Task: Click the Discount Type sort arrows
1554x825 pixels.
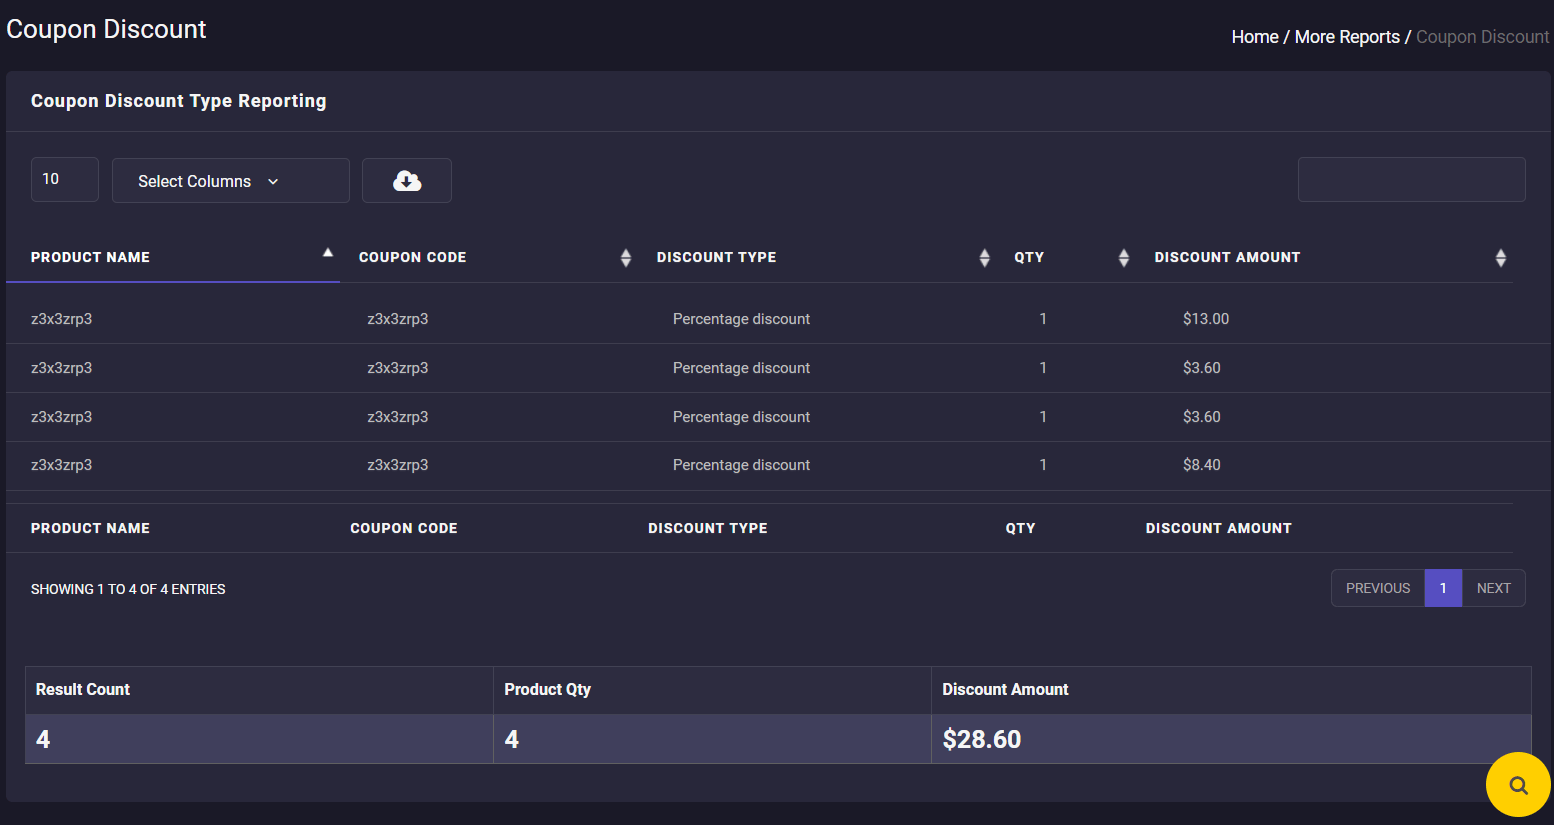Action: [984, 258]
